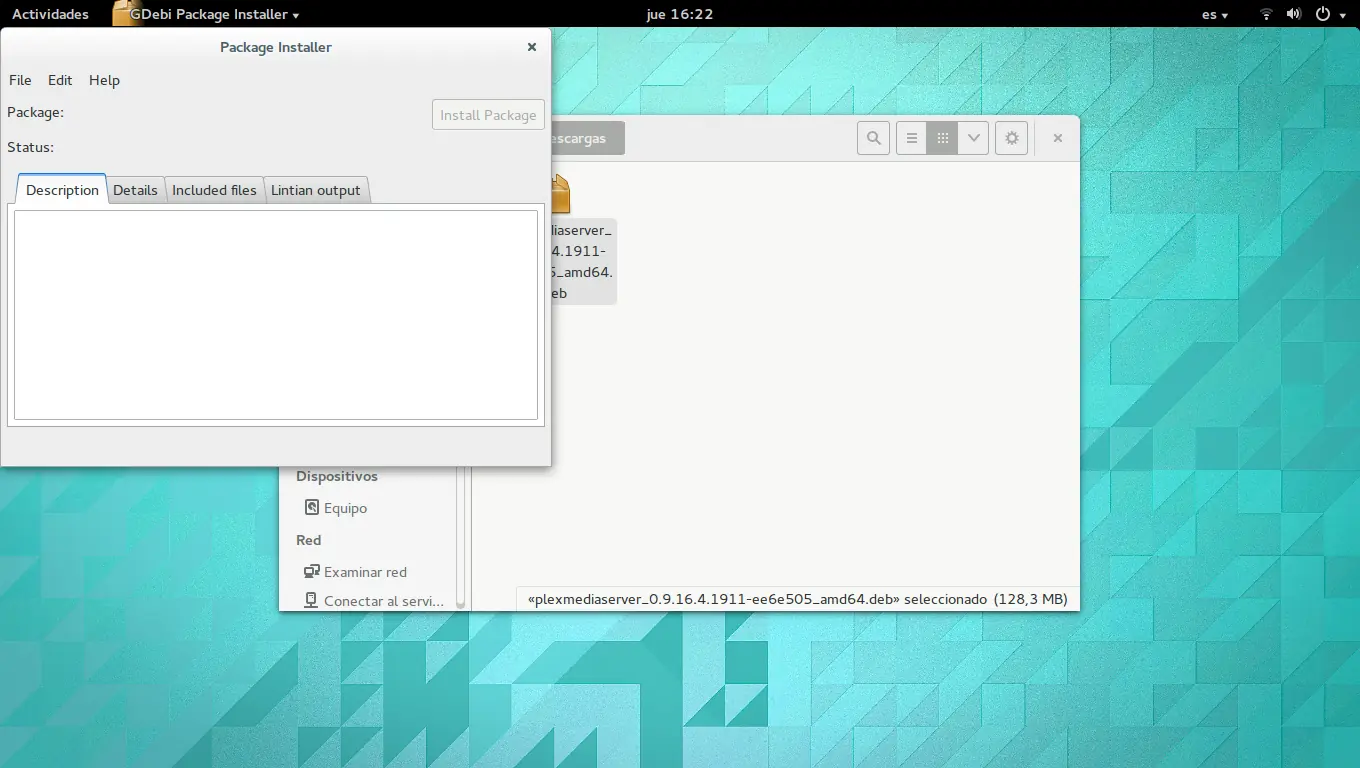This screenshot has width=1360, height=768.
Task: Expand the view options dropdown arrow
Action: [x=973, y=138]
